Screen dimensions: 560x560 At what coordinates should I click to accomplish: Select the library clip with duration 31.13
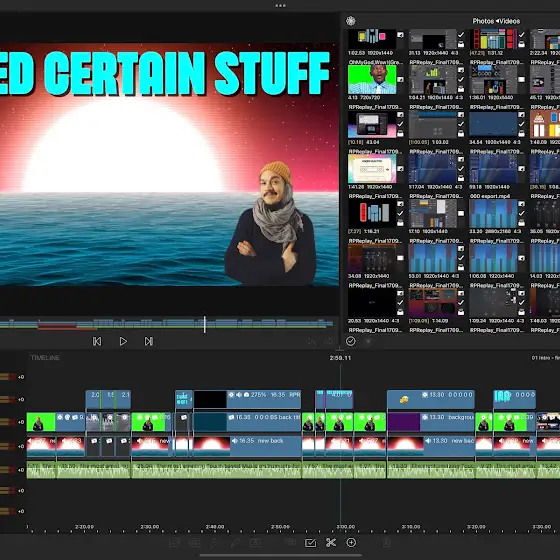tap(432, 39)
